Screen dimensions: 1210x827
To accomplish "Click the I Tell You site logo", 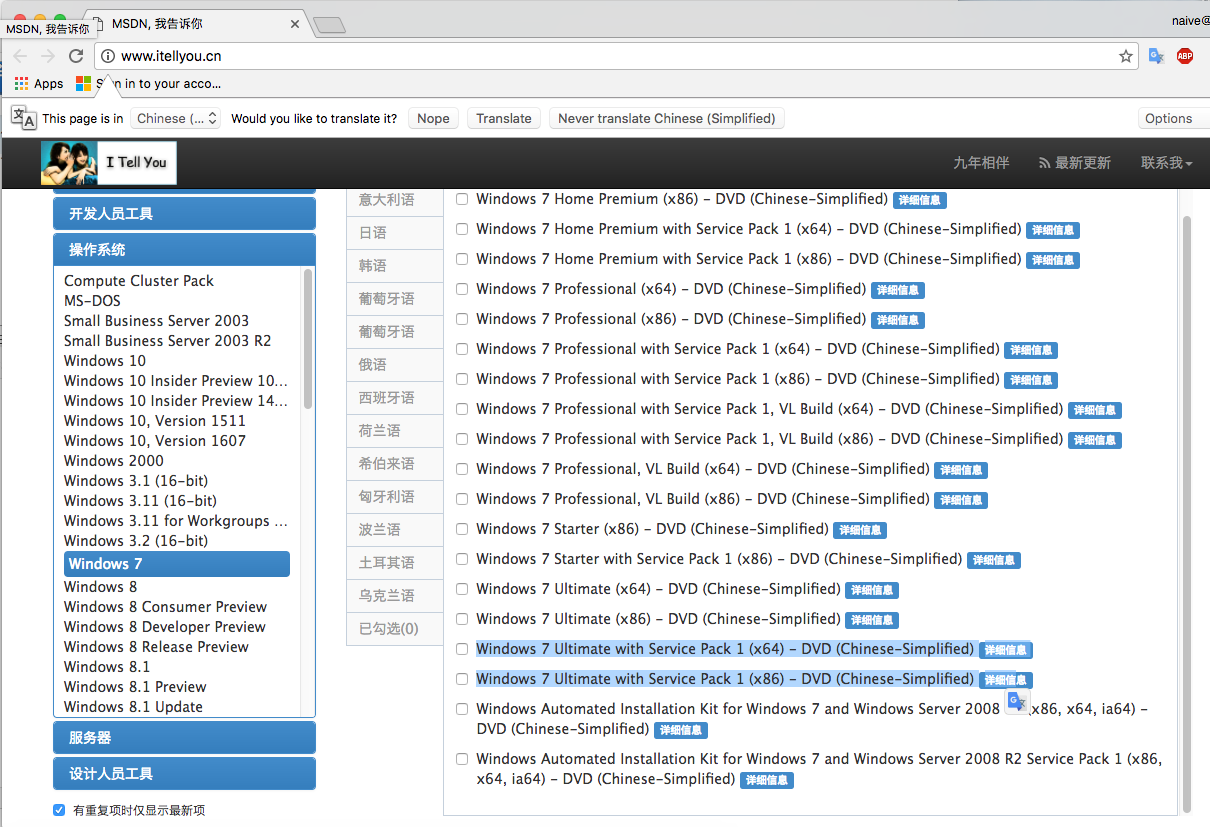I will (x=109, y=162).
